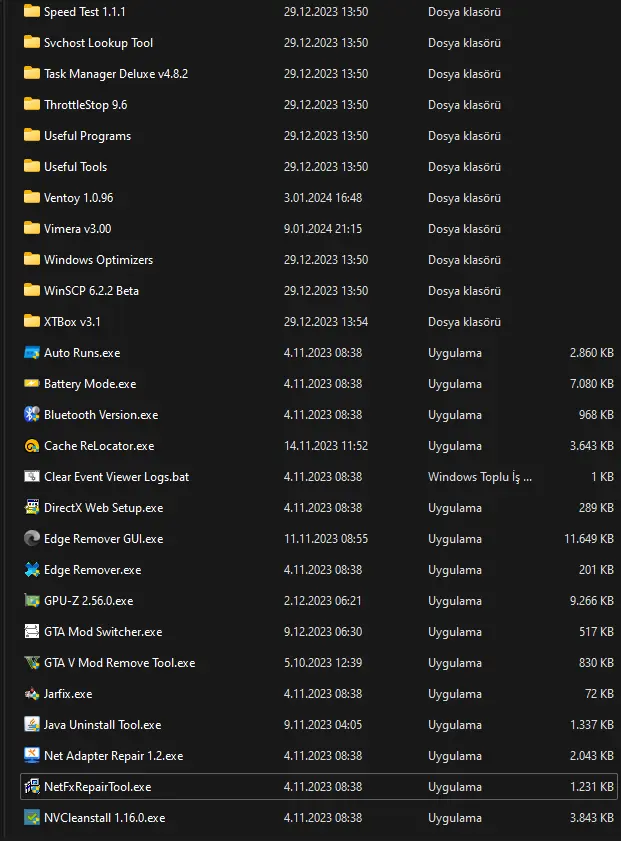The height and width of the screenshot is (841, 621).
Task: Click the Auto Runs.exe file icon
Action: (x=32, y=352)
